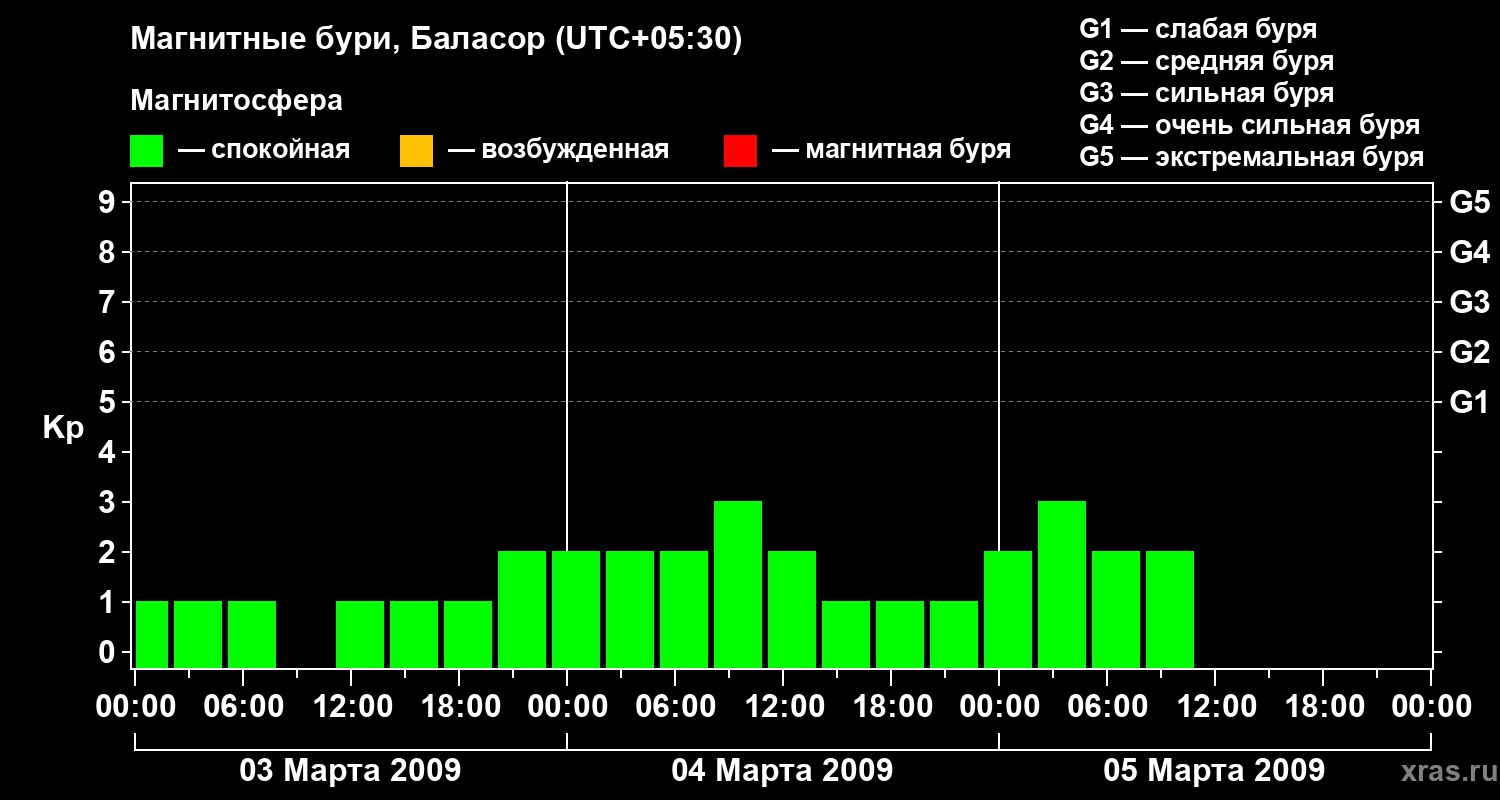Viewport: 1500px width, 800px height.
Task: Click the 05 Марта 2009 date label
Action: [x=1214, y=771]
